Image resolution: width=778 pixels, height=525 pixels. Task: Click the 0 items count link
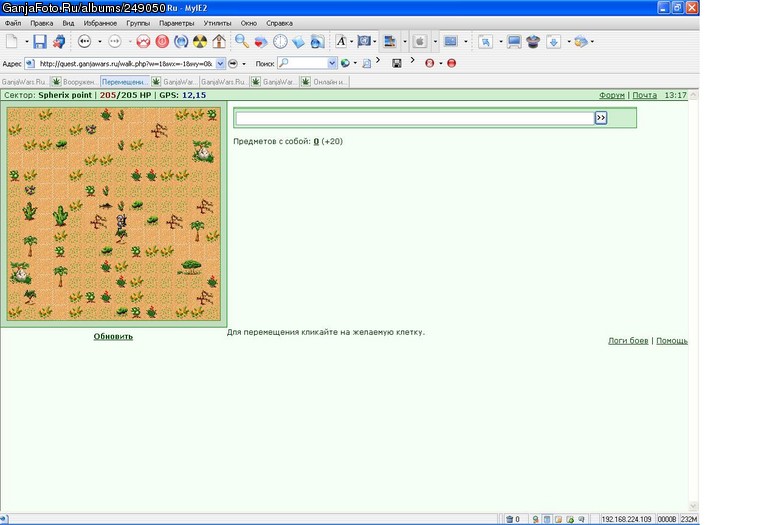316,141
